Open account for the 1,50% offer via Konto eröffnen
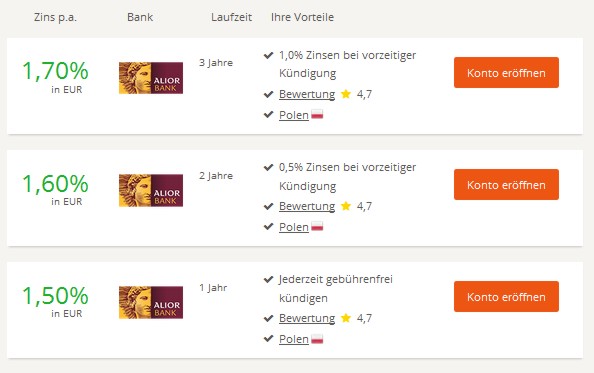594x373 pixels. 506,297
